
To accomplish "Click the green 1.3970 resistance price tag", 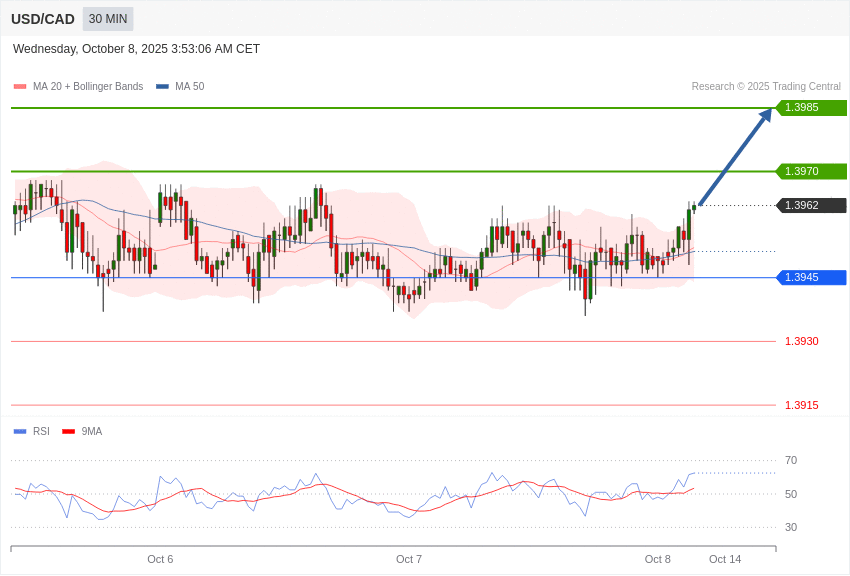I will click(811, 172).
